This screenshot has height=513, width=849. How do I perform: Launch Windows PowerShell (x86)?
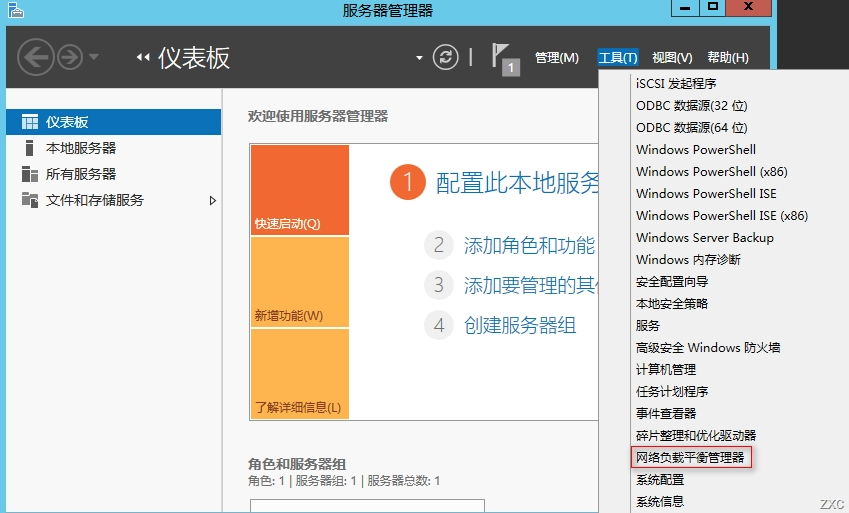[711, 171]
